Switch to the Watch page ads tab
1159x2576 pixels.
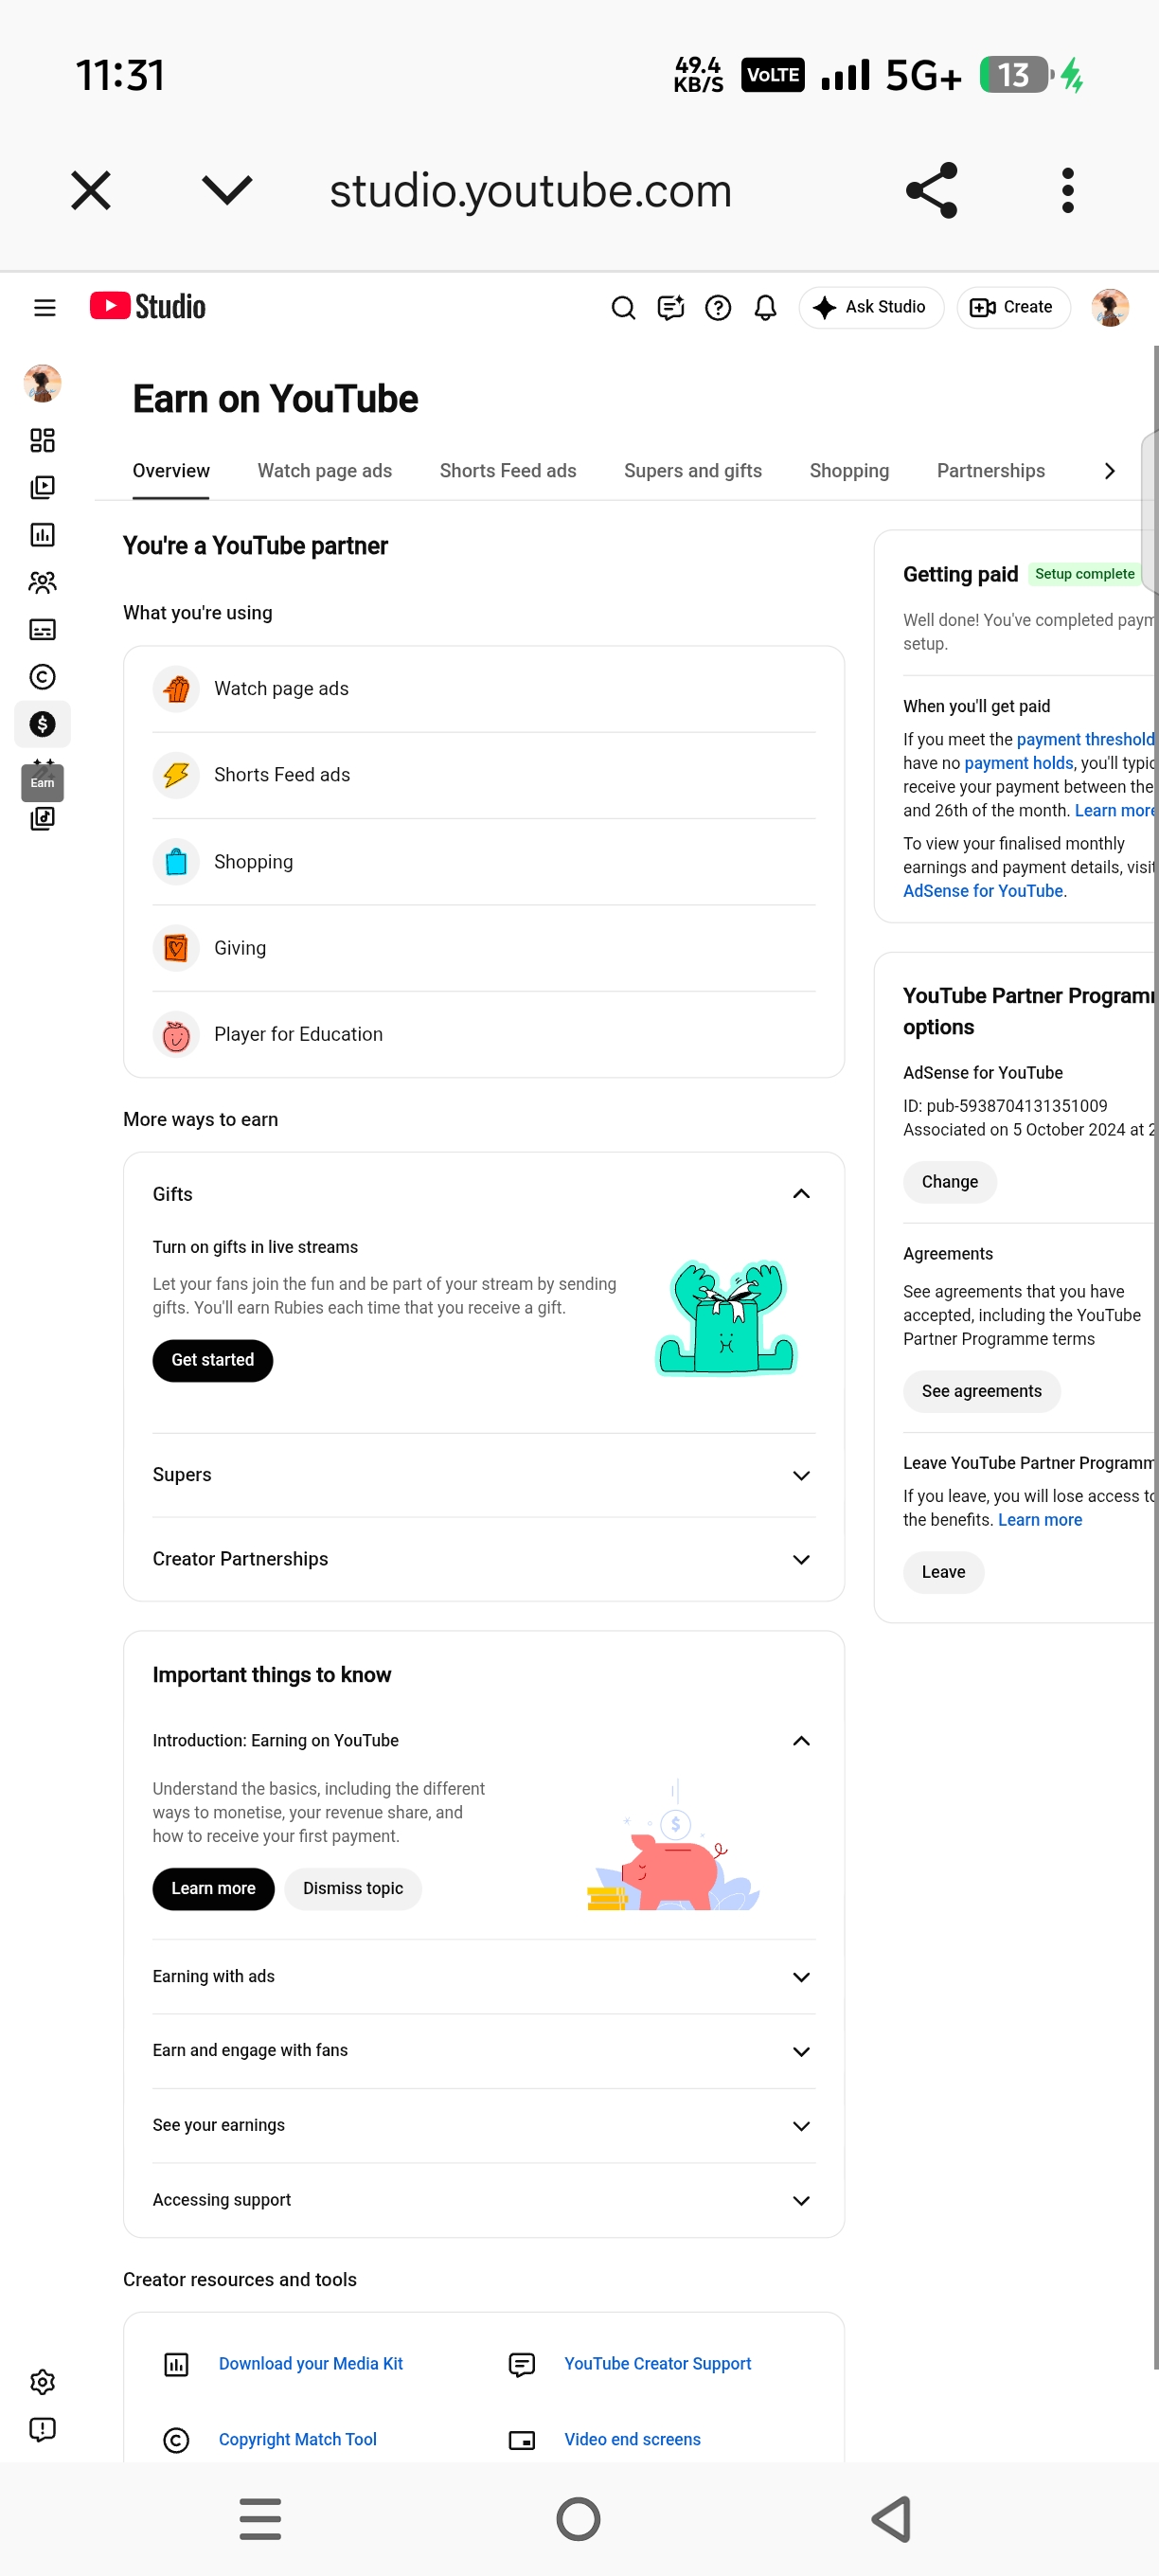(325, 471)
